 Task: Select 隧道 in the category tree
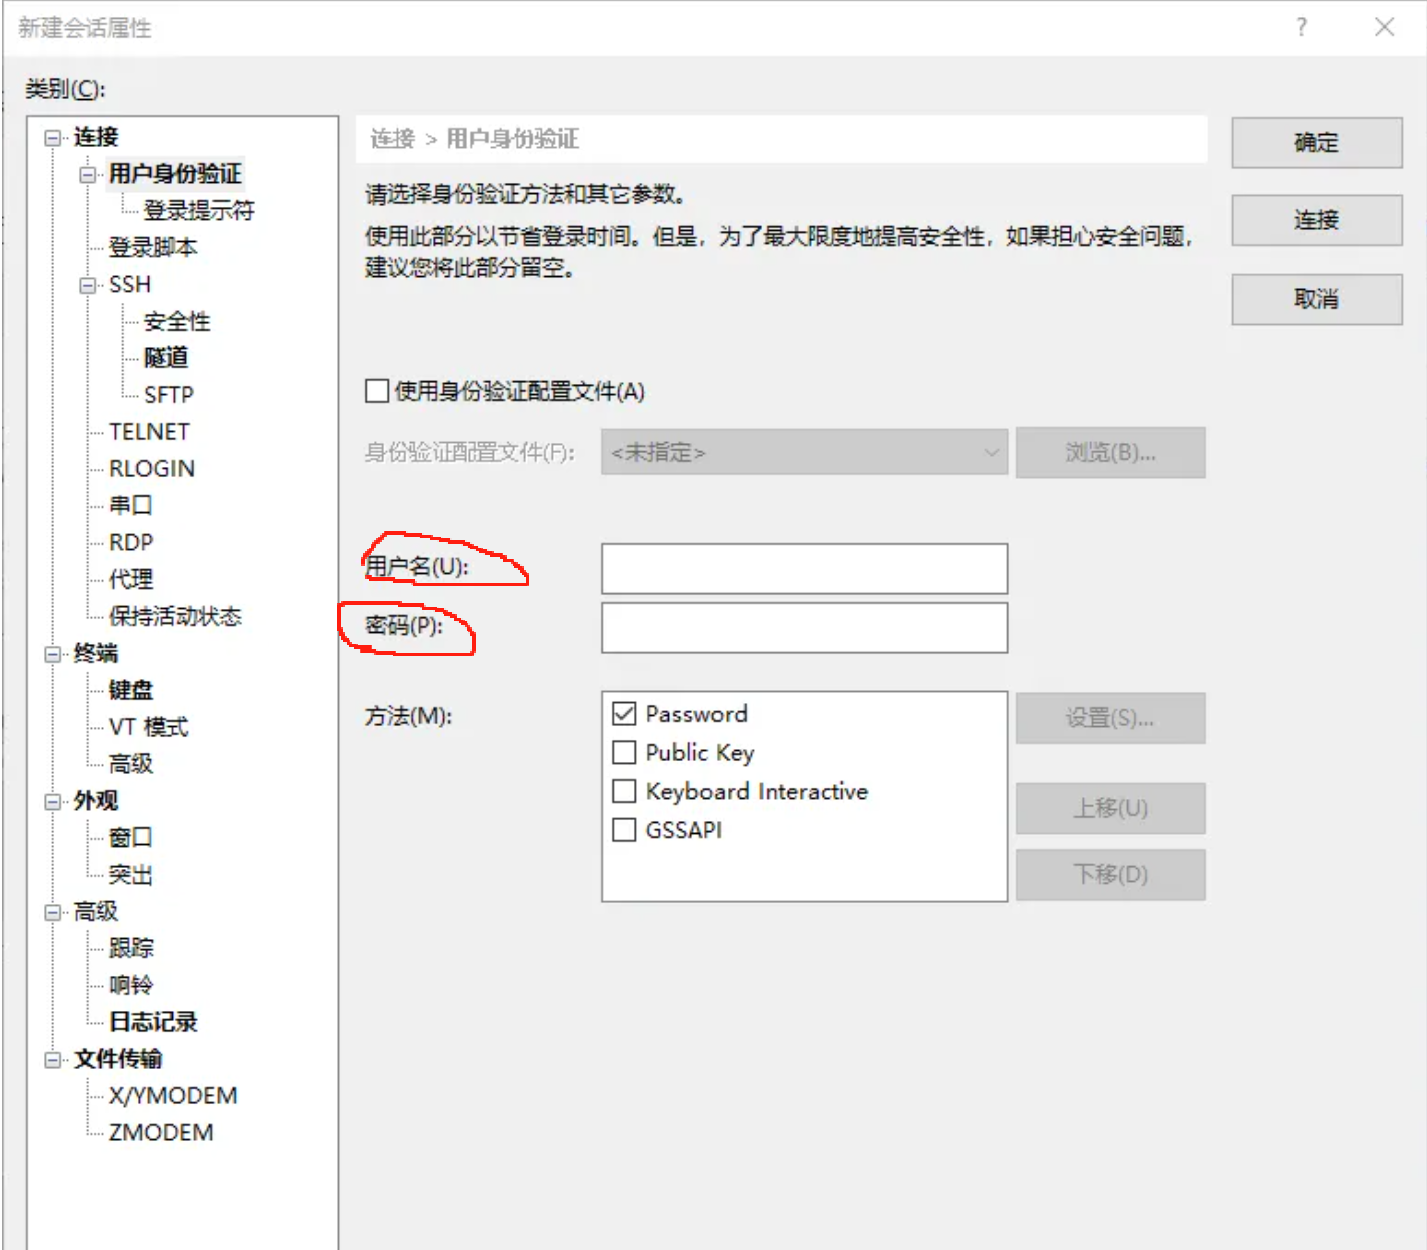[x=166, y=357]
